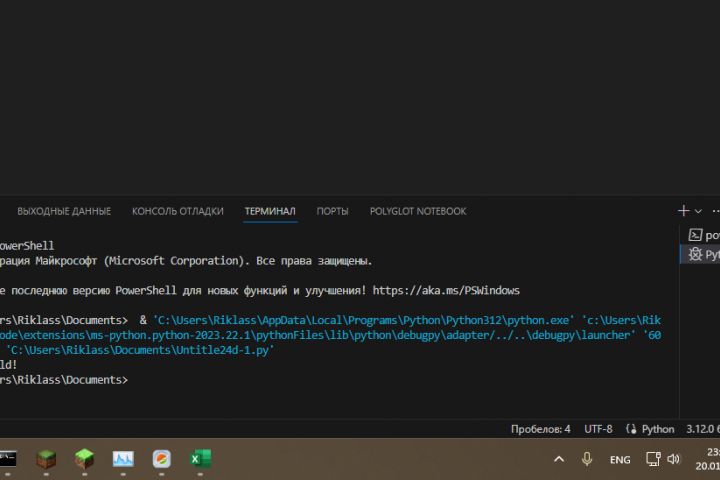Select the powershell terminal entry icon
Screen dimensions: 720x480
click(x=695, y=235)
